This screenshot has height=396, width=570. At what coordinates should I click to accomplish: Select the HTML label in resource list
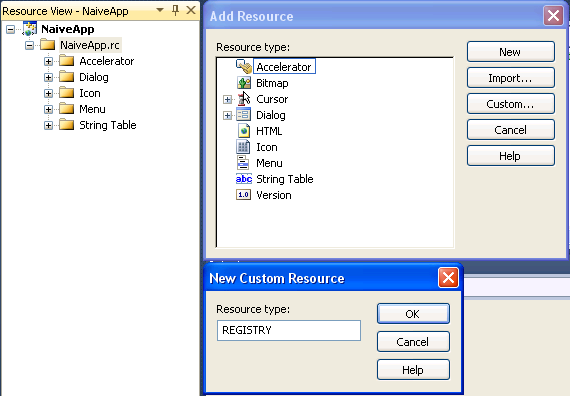pyautogui.click(x=269, y=131)
